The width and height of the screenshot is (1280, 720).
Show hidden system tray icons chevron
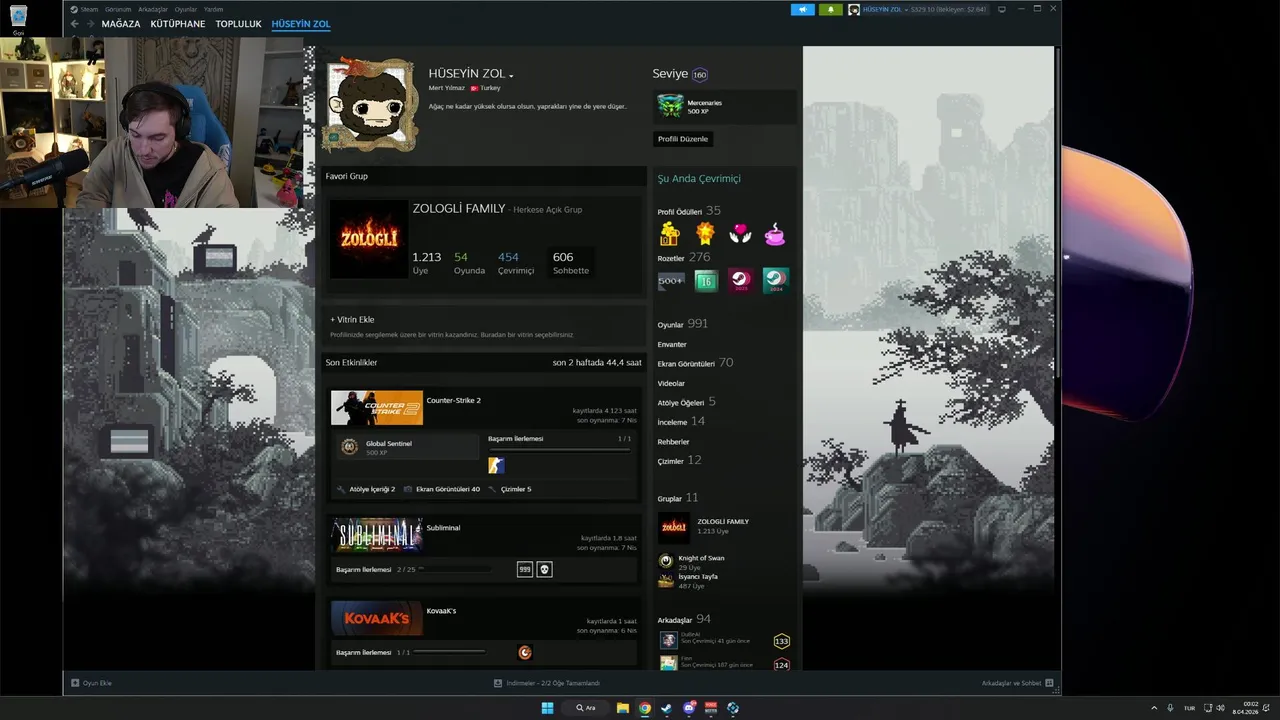[x=1154, y=708]
